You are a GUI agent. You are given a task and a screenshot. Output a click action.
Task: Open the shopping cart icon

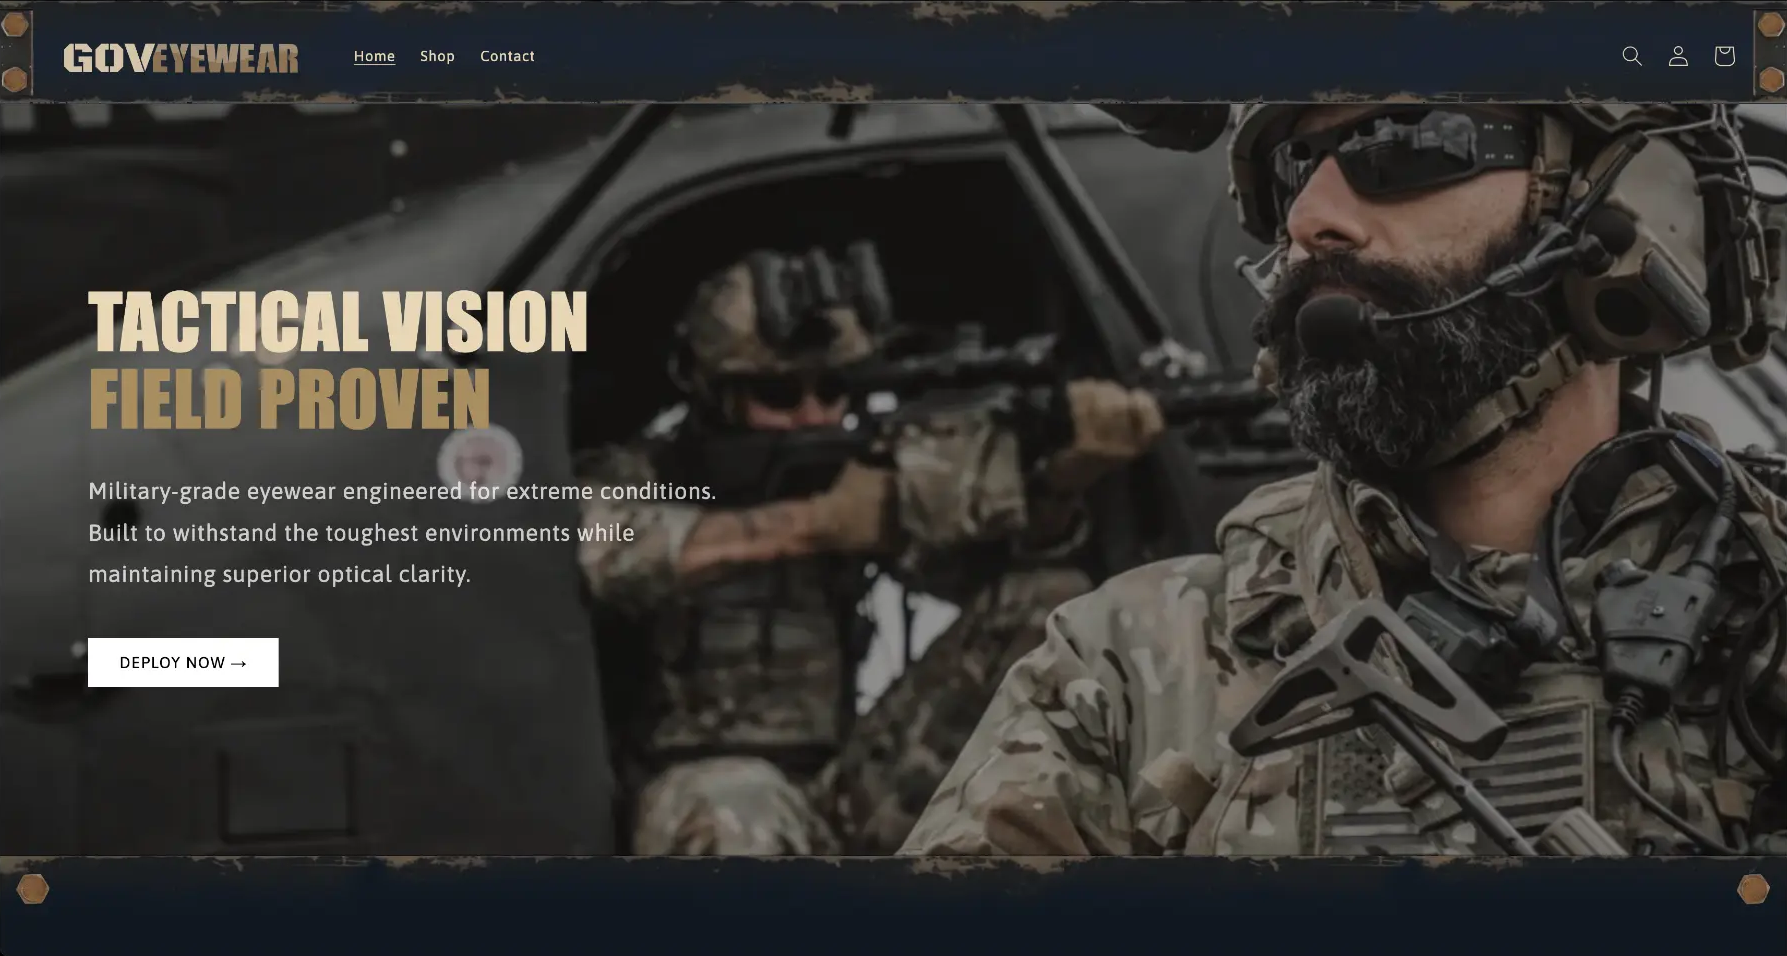pos(1724,56)
